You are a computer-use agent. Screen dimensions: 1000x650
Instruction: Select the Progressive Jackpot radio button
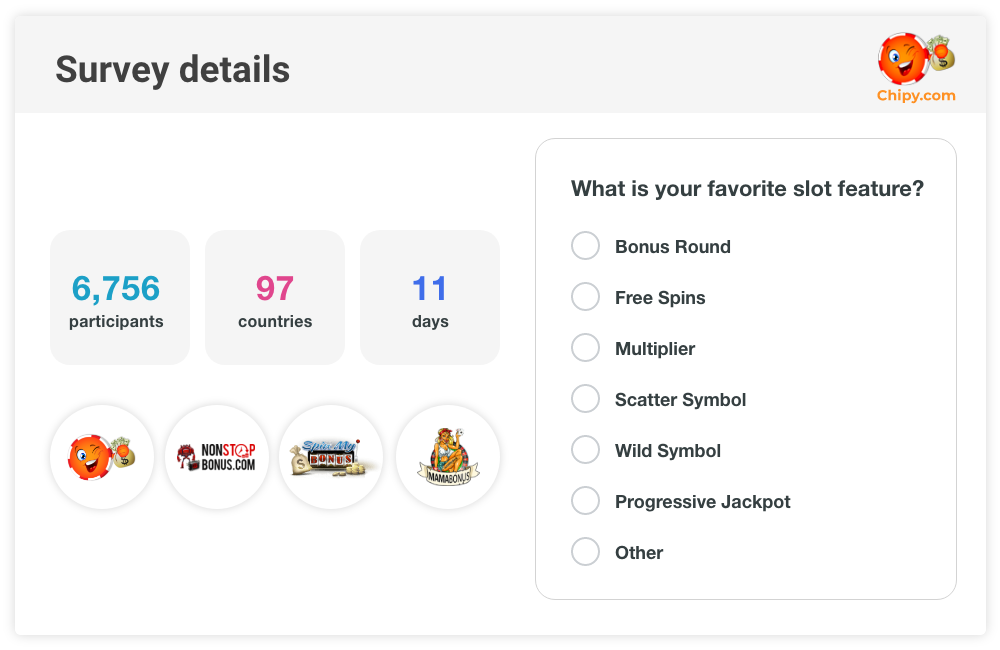585,500
